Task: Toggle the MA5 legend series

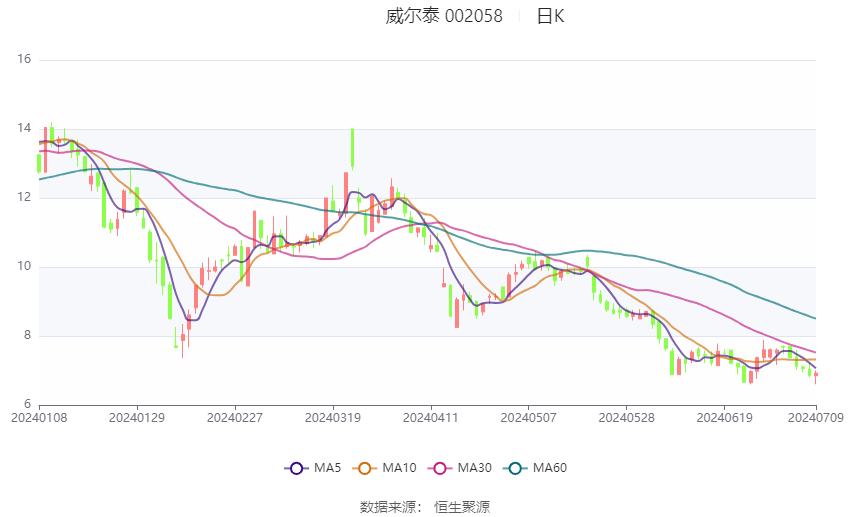Action: [313, 468]
